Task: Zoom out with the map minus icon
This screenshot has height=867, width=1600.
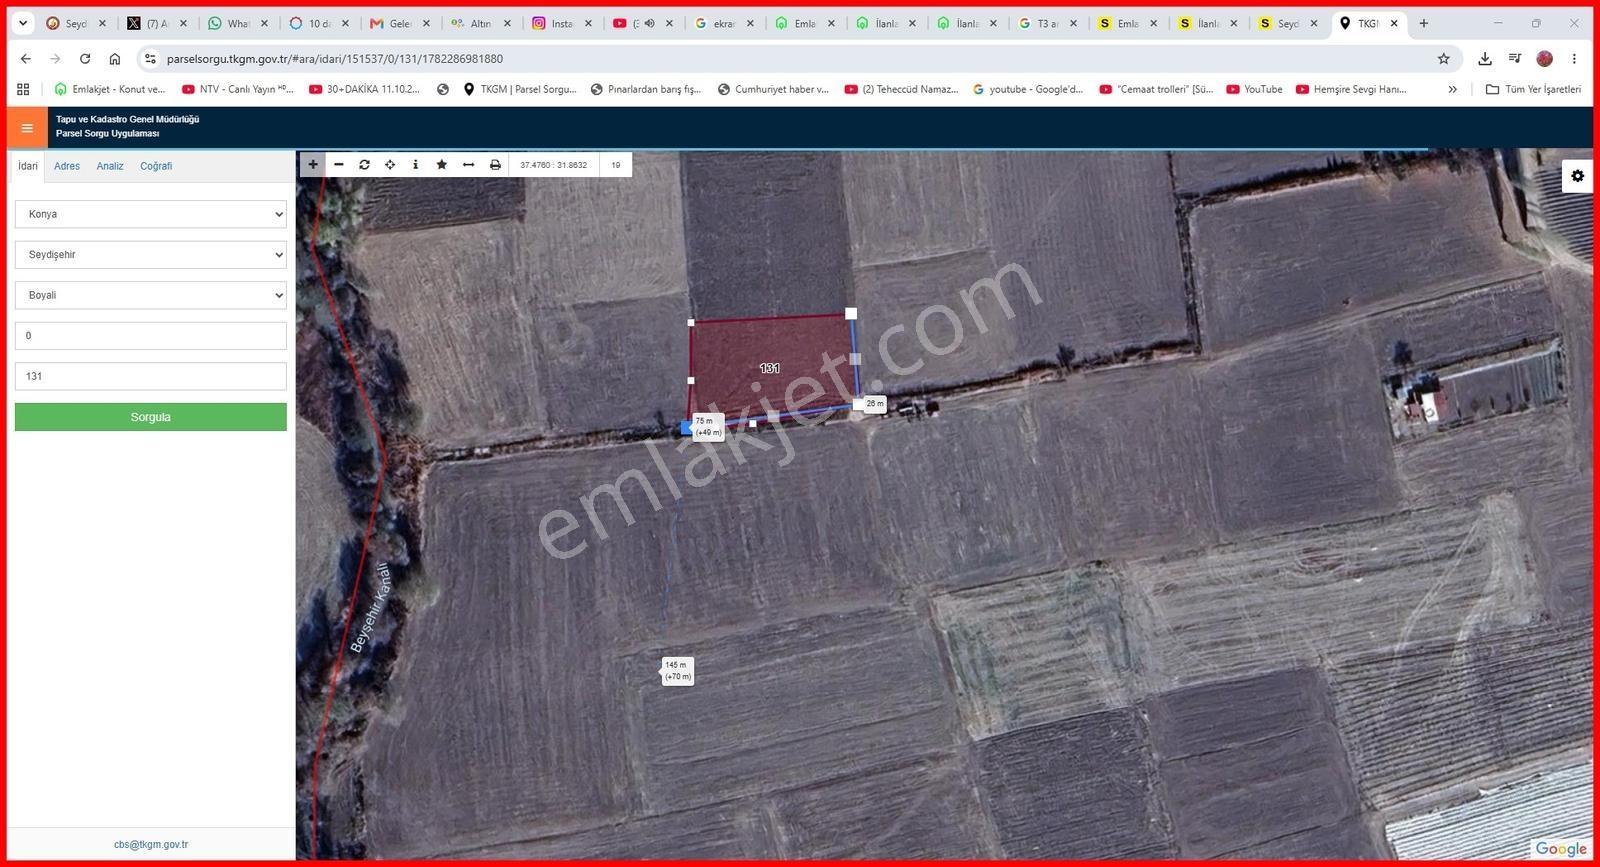Action: point(339,164)
